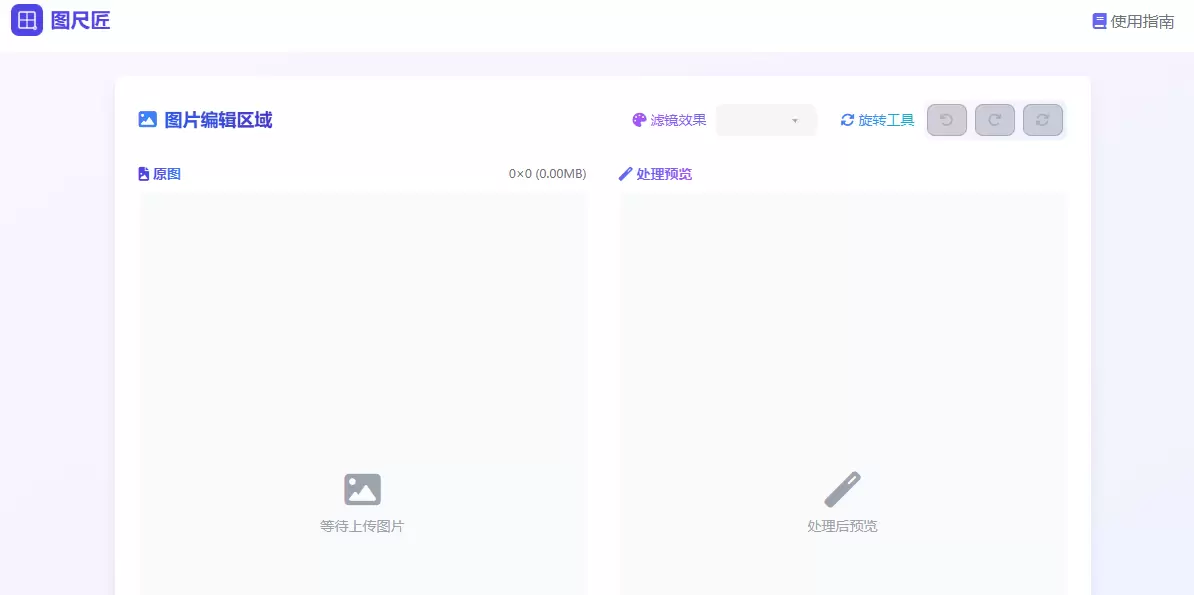Click the reset rotation refresh button
Viewport: 1194px width, 595px height.
pyautogui.click(x=1042, y=119)
